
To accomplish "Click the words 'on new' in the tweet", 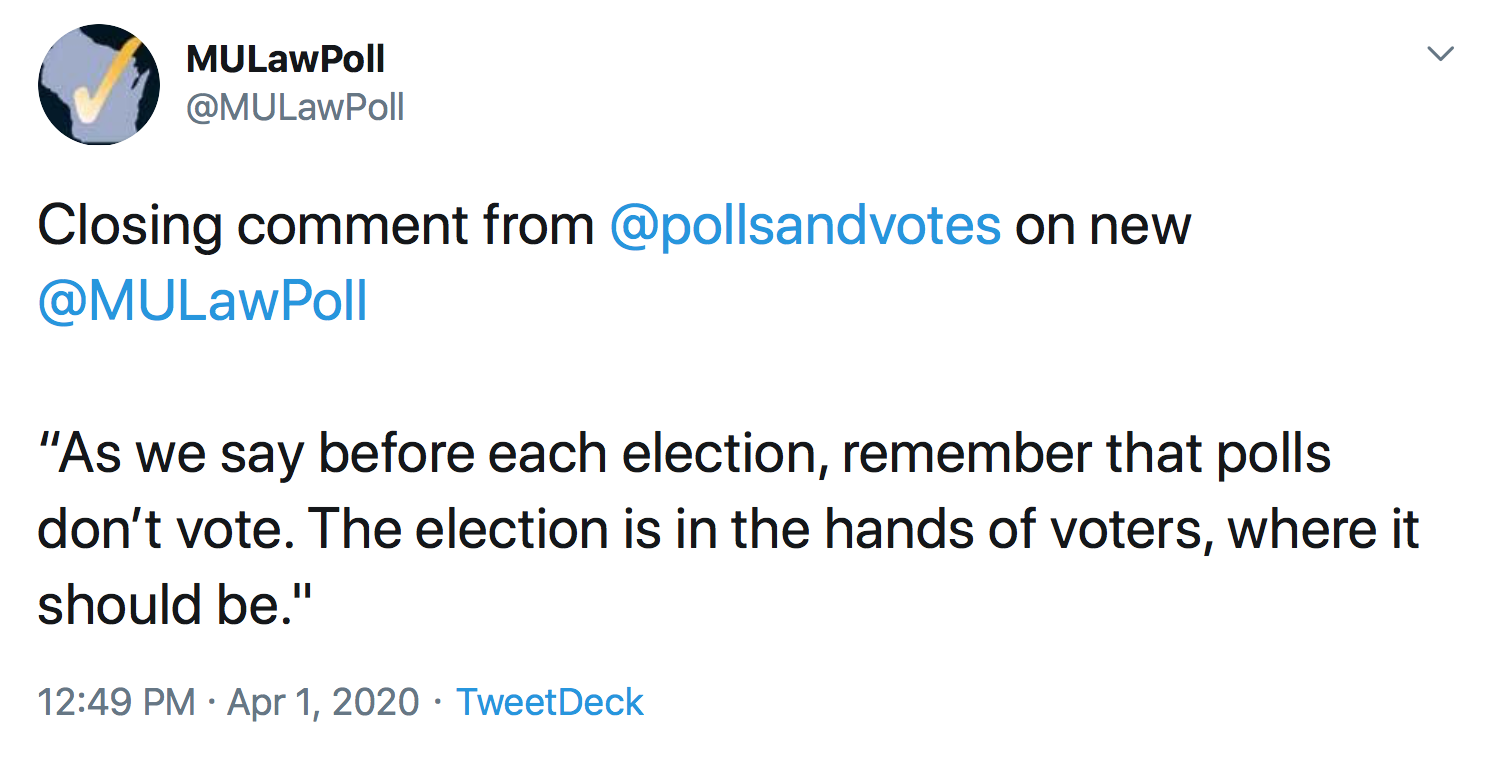I will point(1103,227).
